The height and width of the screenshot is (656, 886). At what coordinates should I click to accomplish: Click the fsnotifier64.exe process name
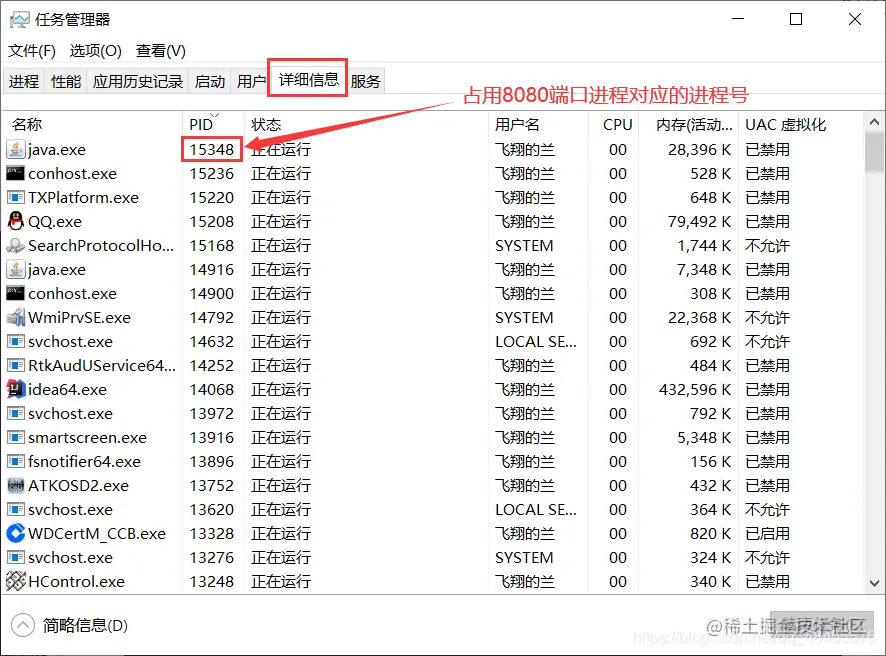tap(84, 462)
